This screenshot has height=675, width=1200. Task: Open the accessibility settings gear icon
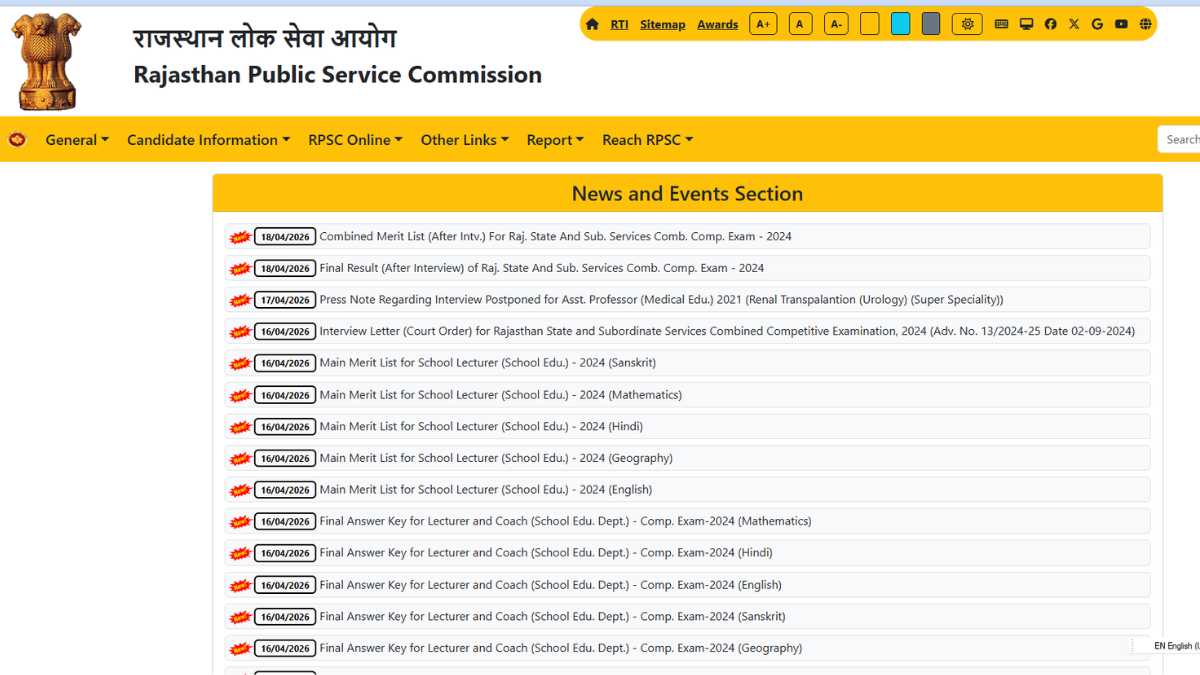966,23
